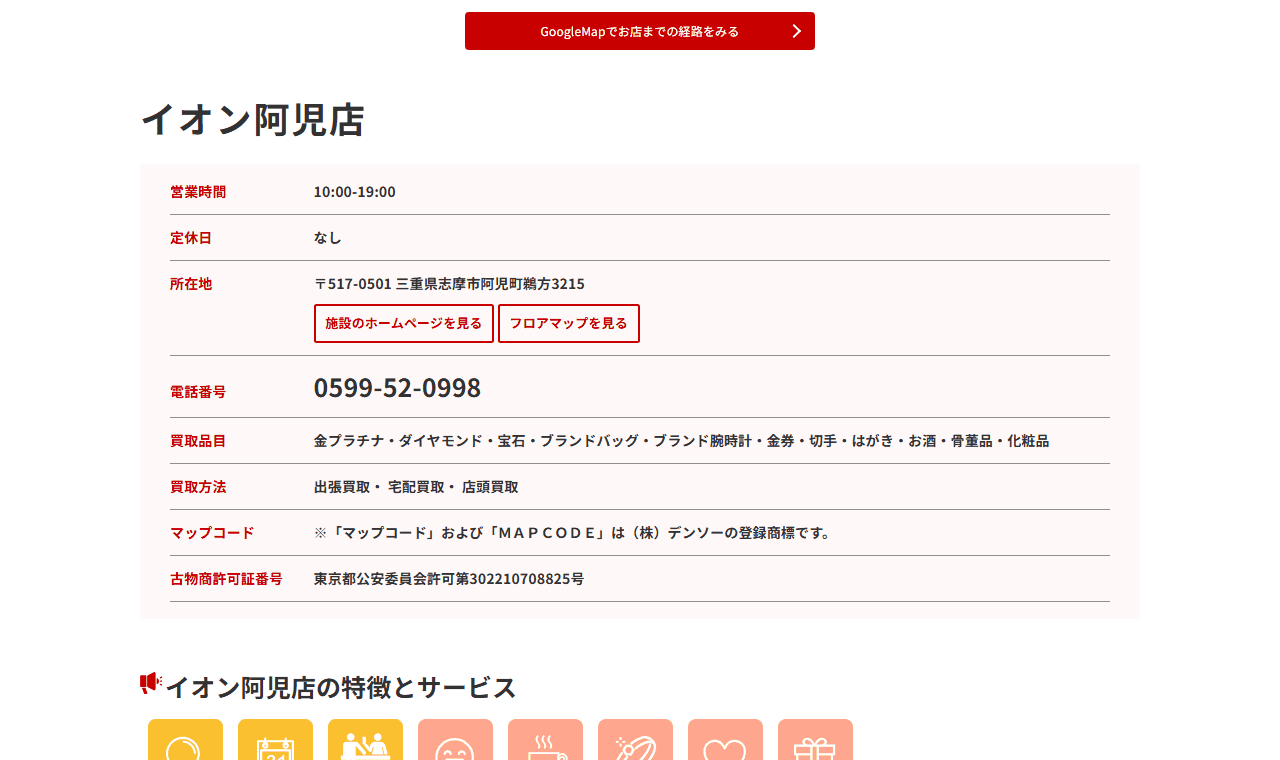The width and height of the screenshot is (1280, 760).
Task: Click the マップコード trademark notice text
Action: click(574, 533)
